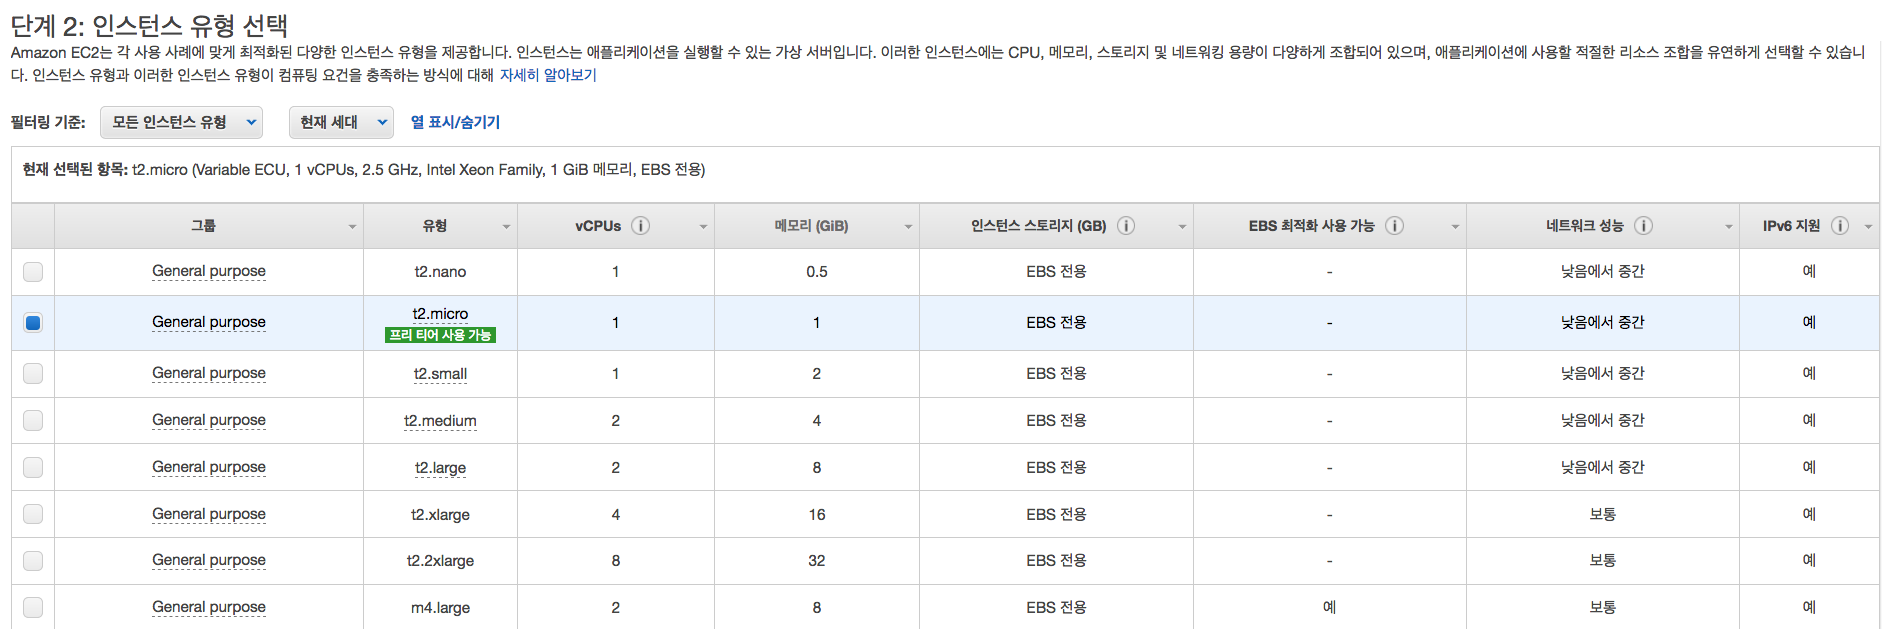Click EBS optimized 예 in m4.large row

click(x=1329, y=607)
